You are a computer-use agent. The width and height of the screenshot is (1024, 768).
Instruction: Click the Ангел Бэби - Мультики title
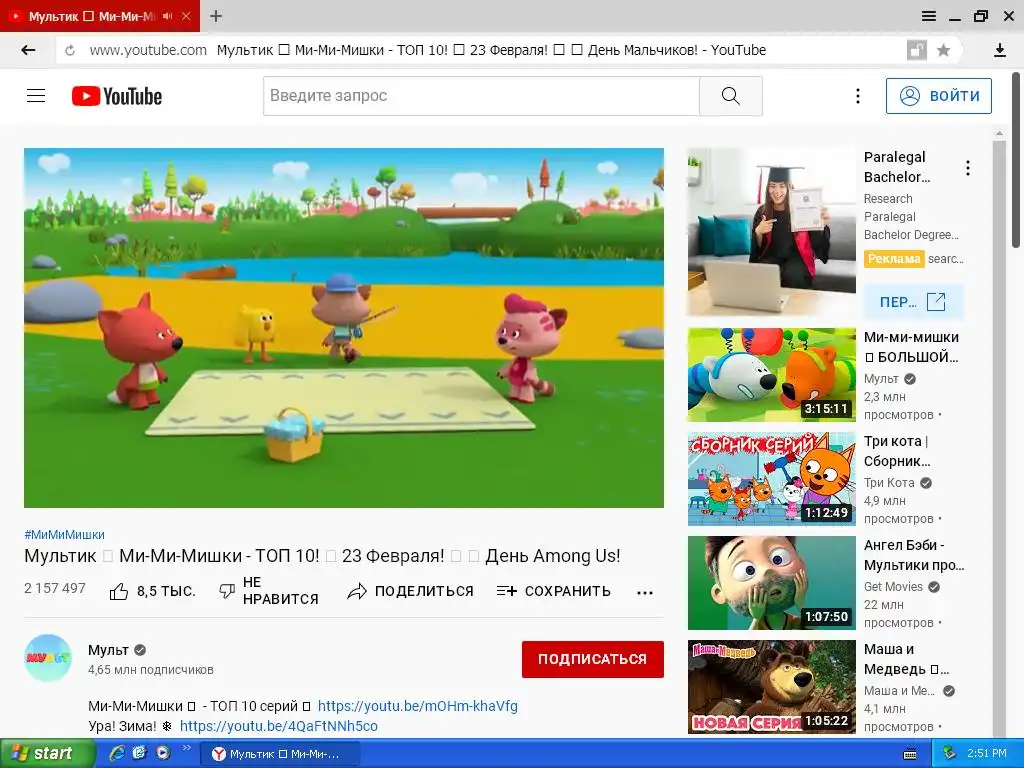(914, 555)
